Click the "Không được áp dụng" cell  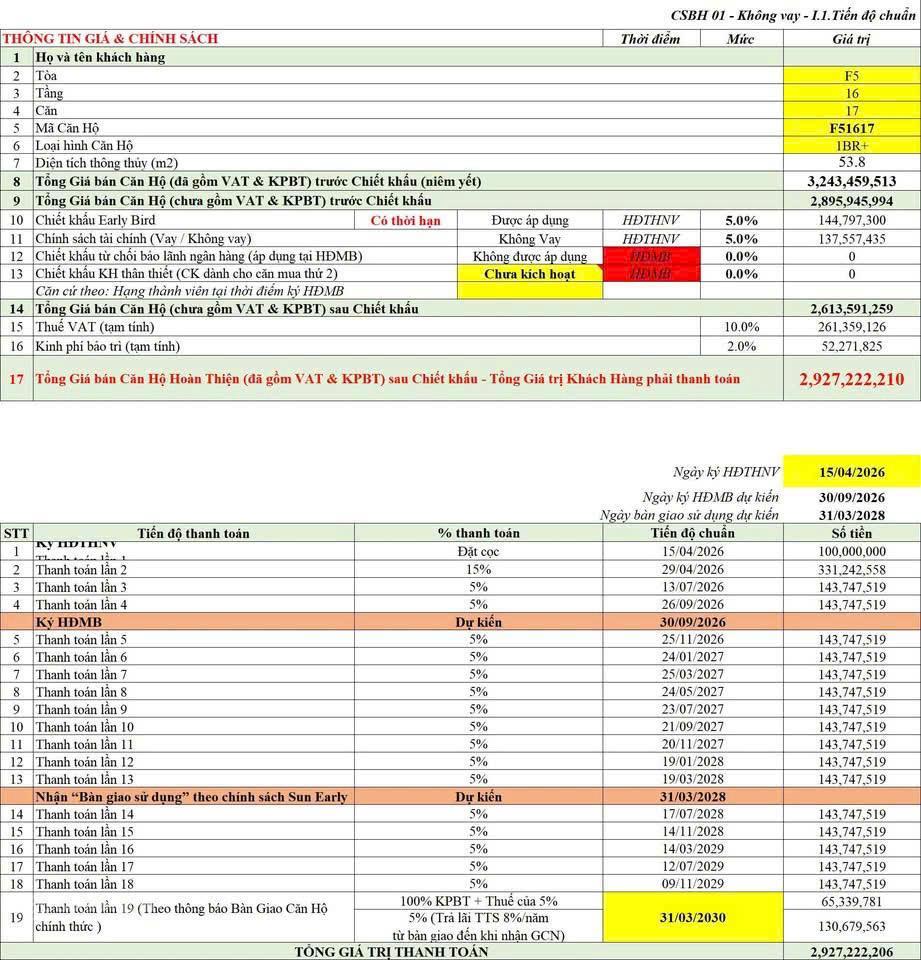530,256
